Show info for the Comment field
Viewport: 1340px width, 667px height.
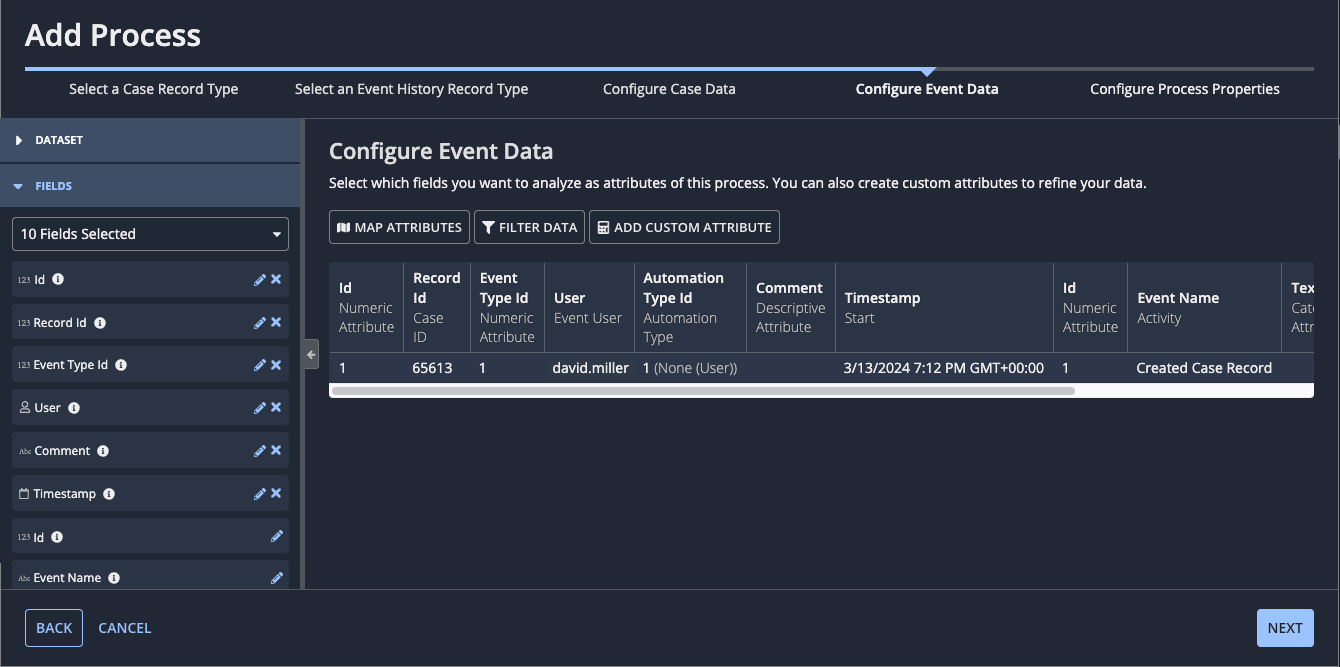coord(103,451)
